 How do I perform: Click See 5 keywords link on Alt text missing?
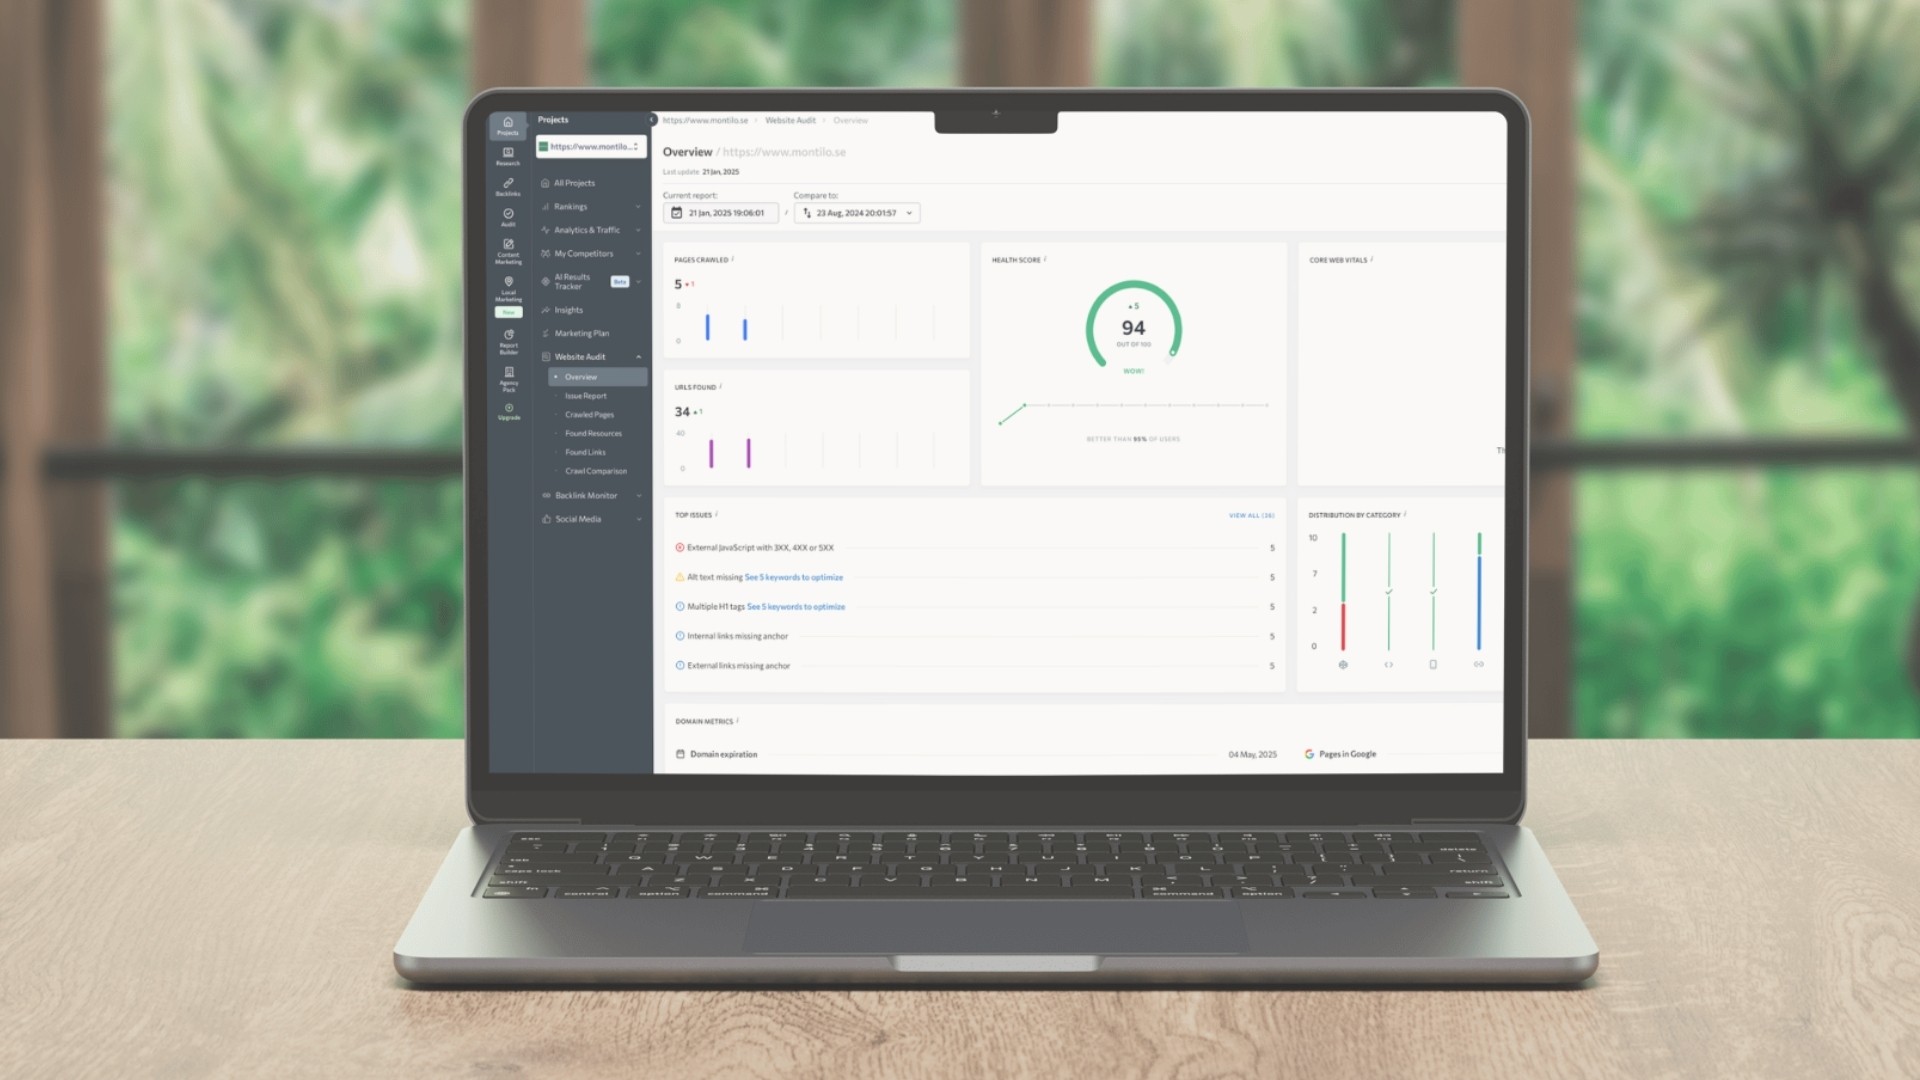click(x=794, y=577)
